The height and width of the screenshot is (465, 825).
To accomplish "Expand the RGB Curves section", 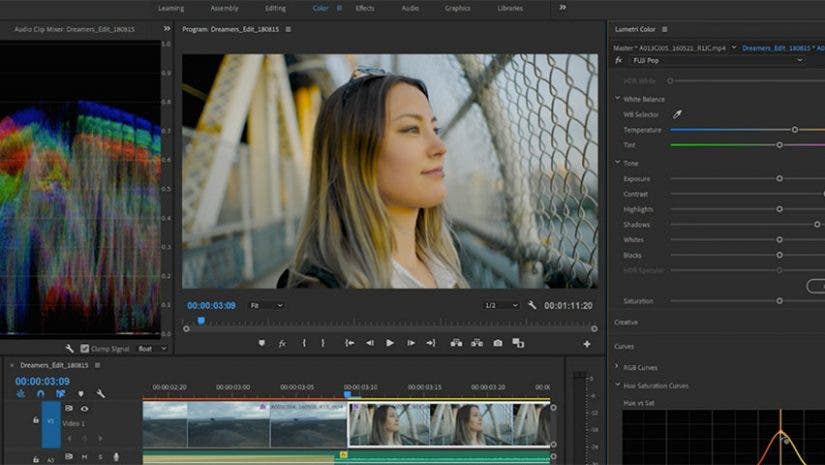I will pyautogui.click(x=618, y=366).
